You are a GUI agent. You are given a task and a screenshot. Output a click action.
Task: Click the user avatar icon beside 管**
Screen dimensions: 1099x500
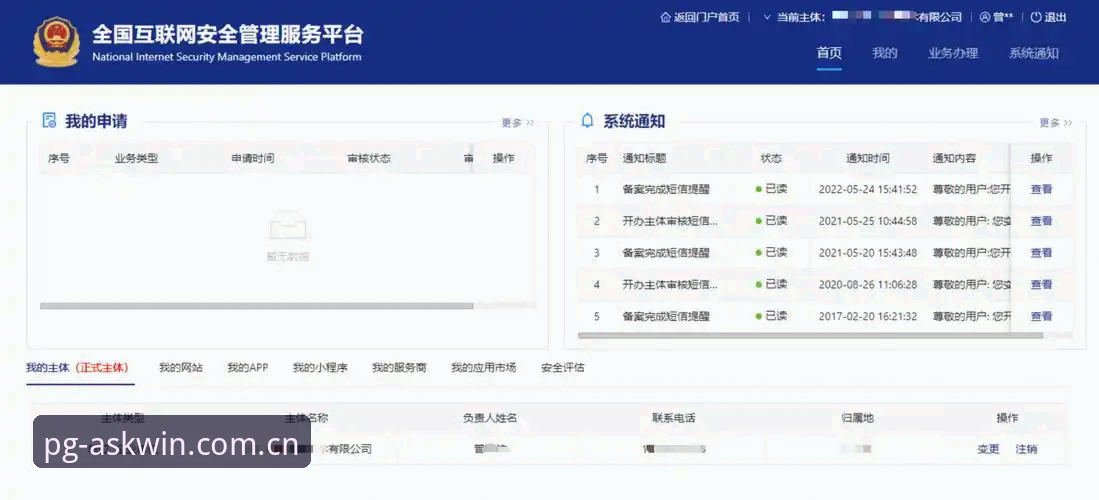coord(985,18)
